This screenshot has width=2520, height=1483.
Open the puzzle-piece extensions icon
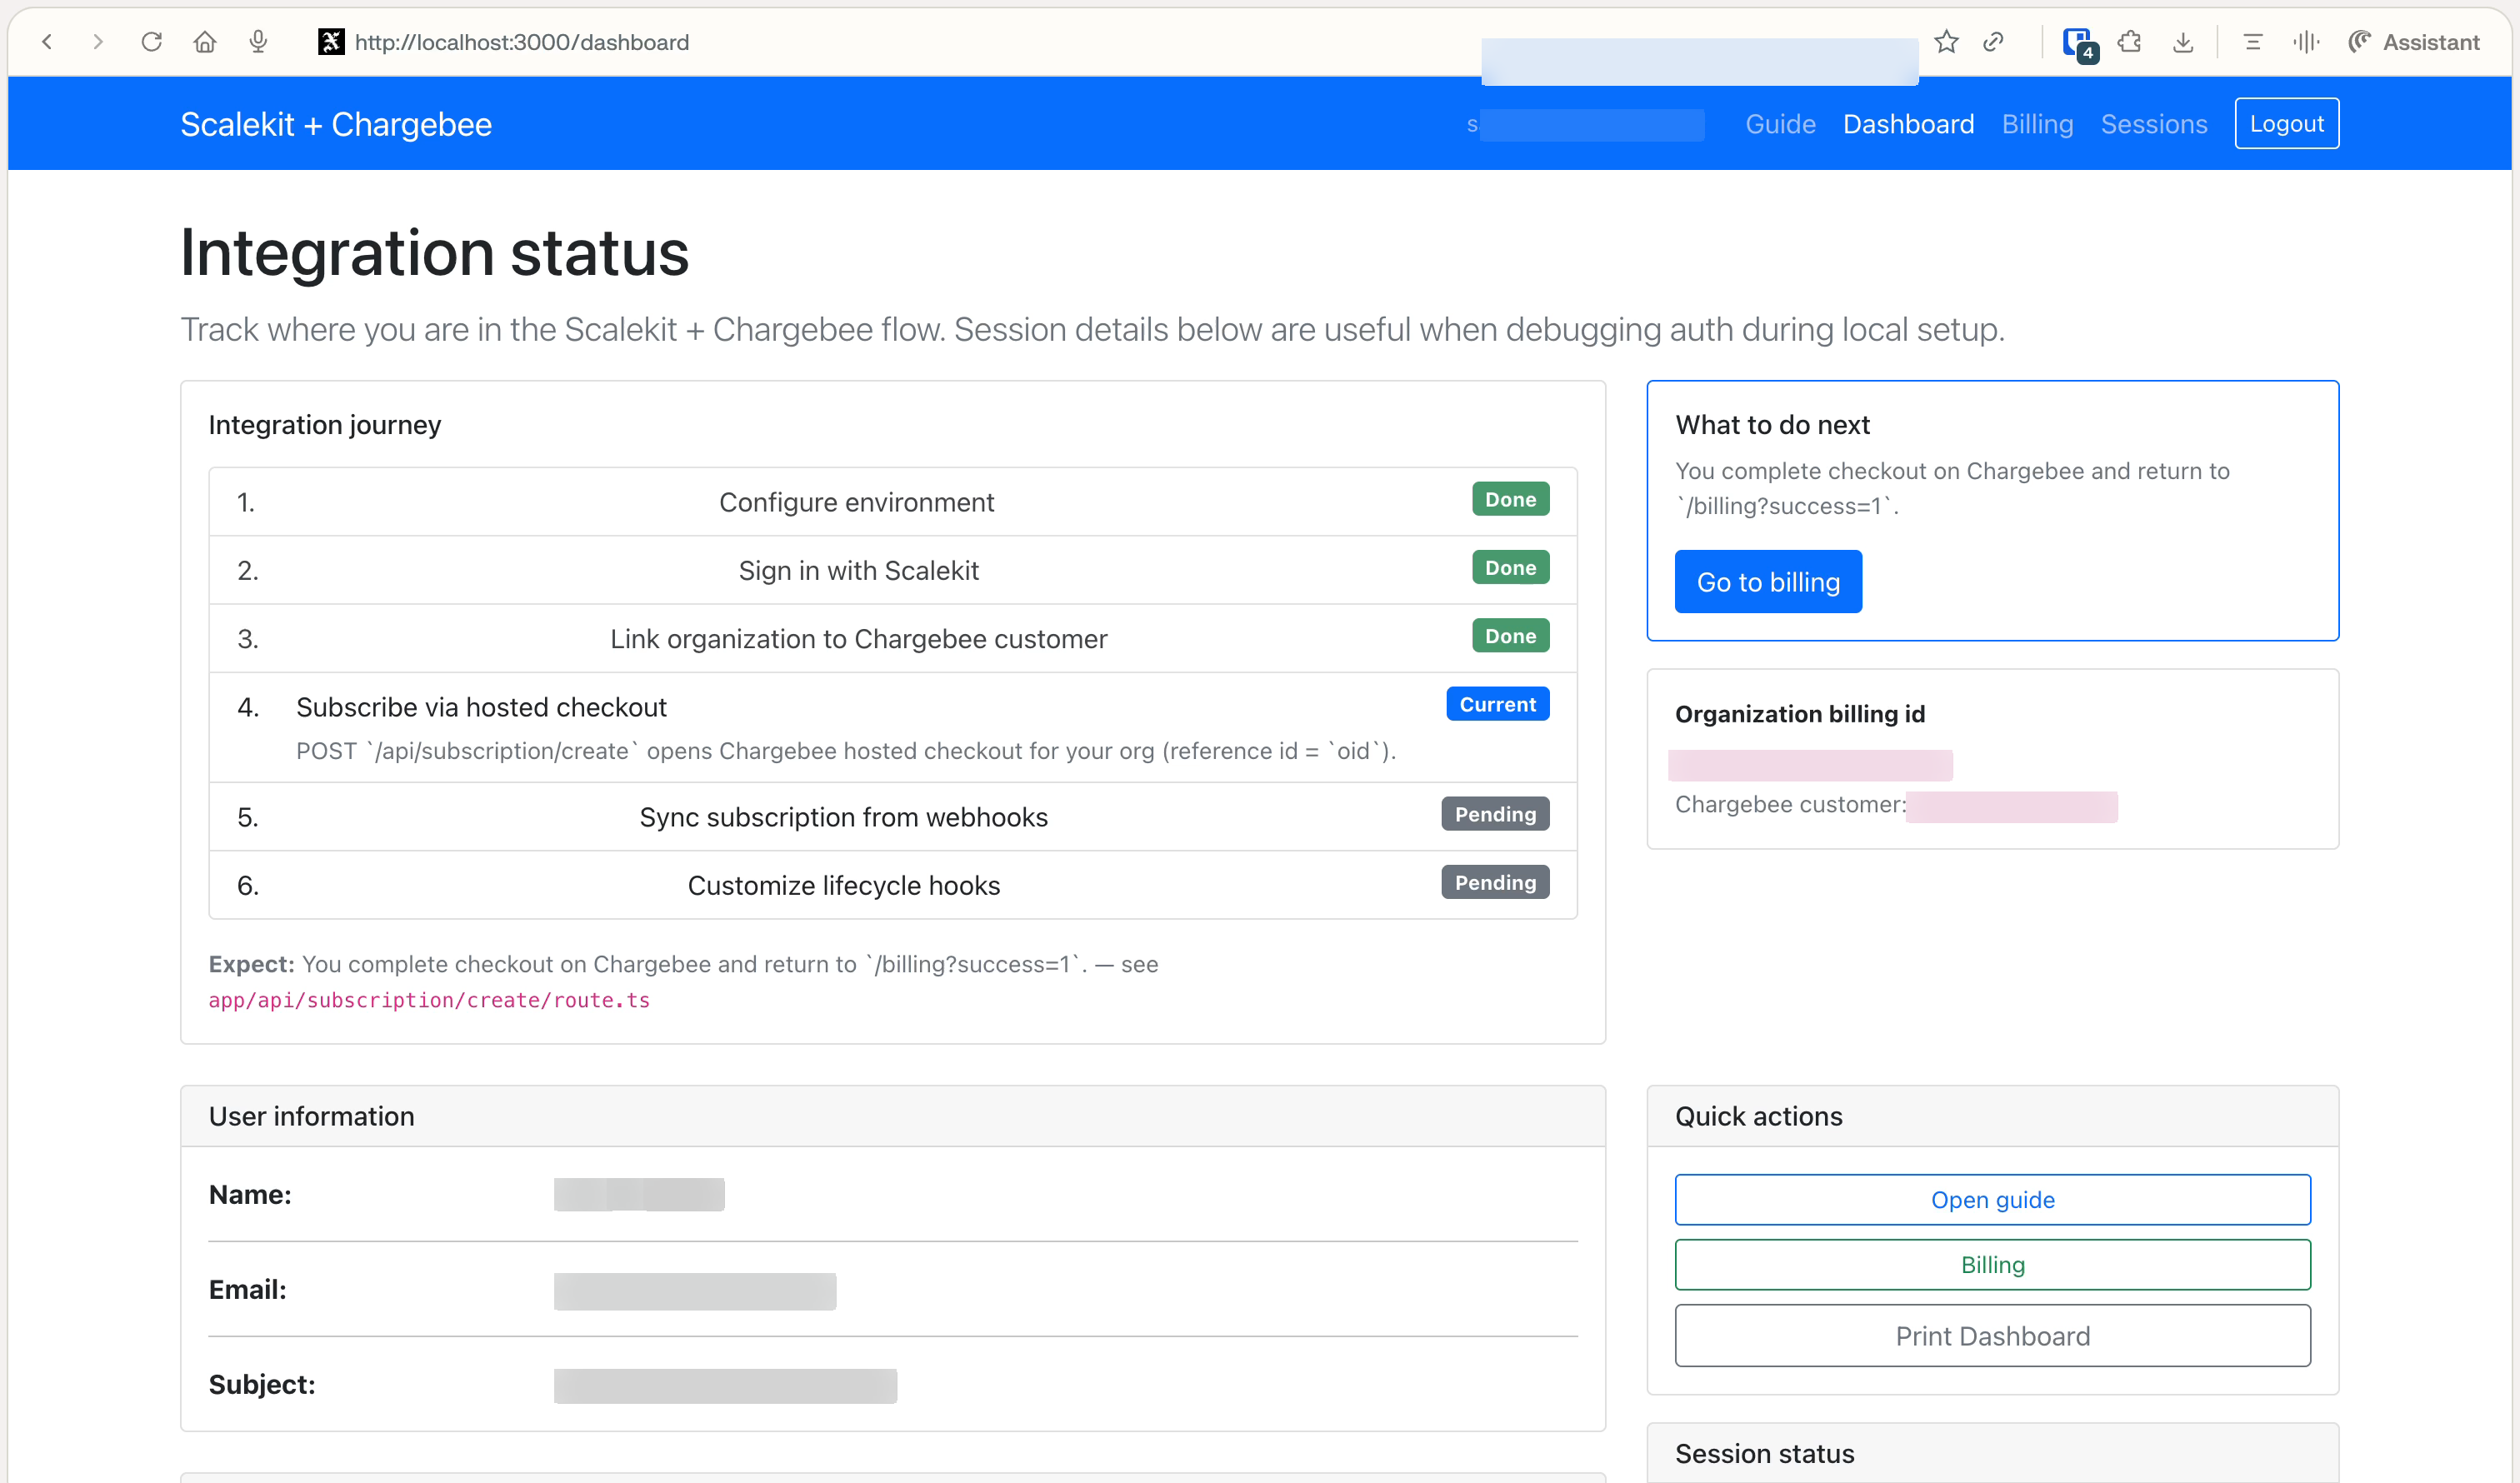2130,42
